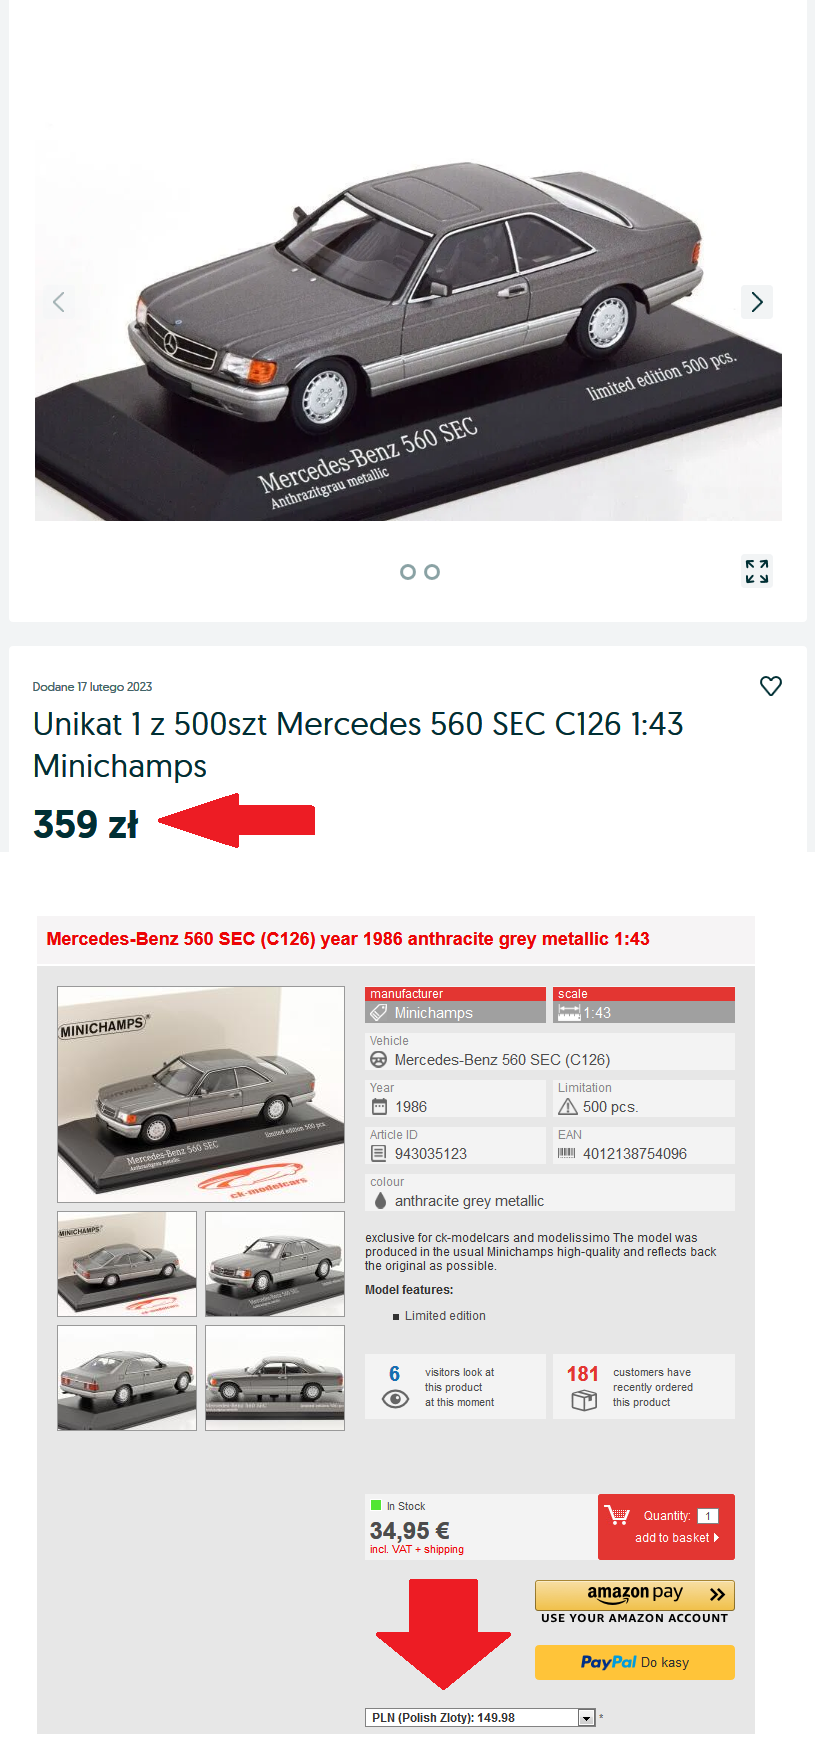832x1760 pixels.
Task: Open the PLN currency dropdown arrow
Action: 587,1718
